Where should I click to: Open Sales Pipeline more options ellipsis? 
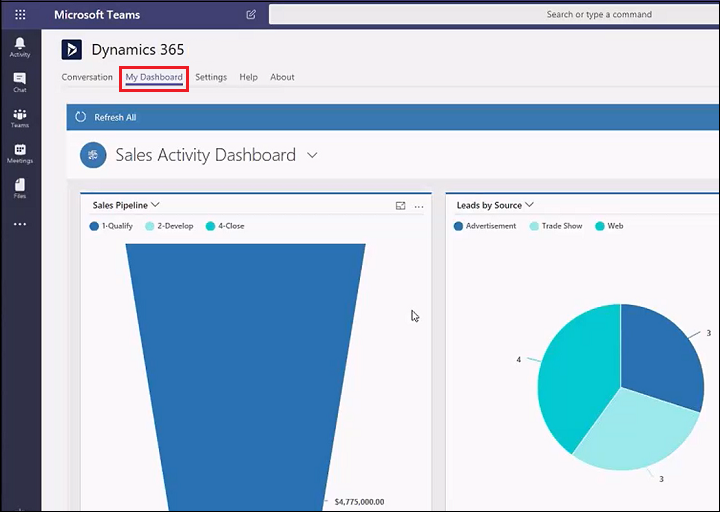click(x=419, y=206)
